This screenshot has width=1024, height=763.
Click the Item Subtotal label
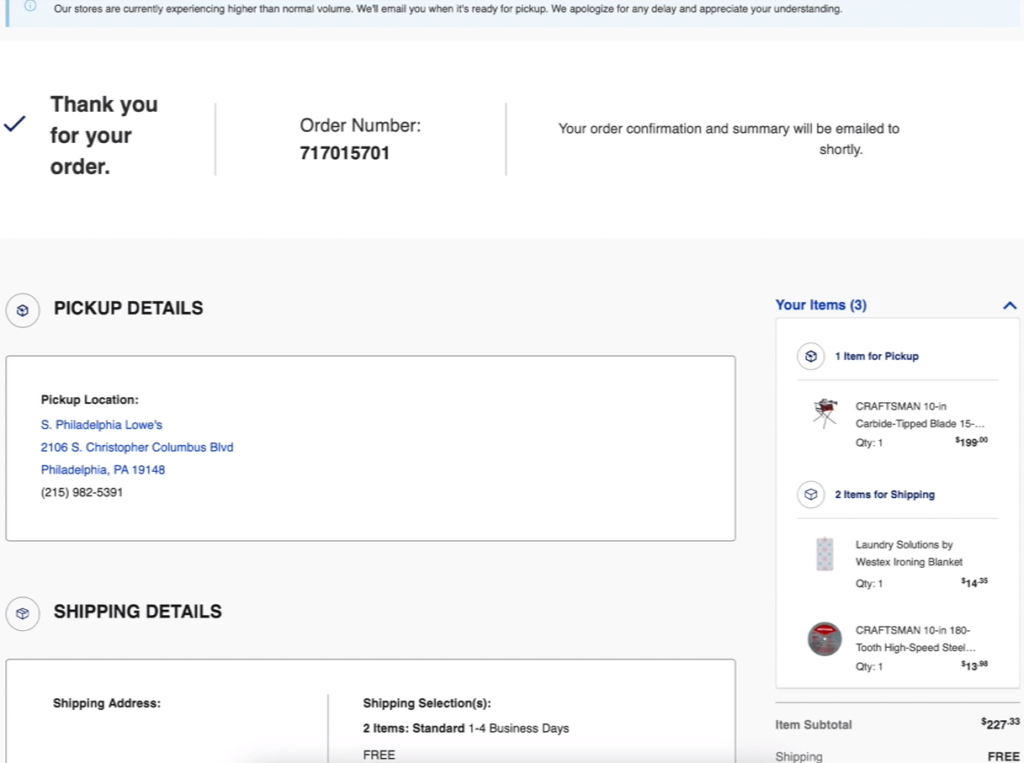pyautogui.click(x=813, y=724)
